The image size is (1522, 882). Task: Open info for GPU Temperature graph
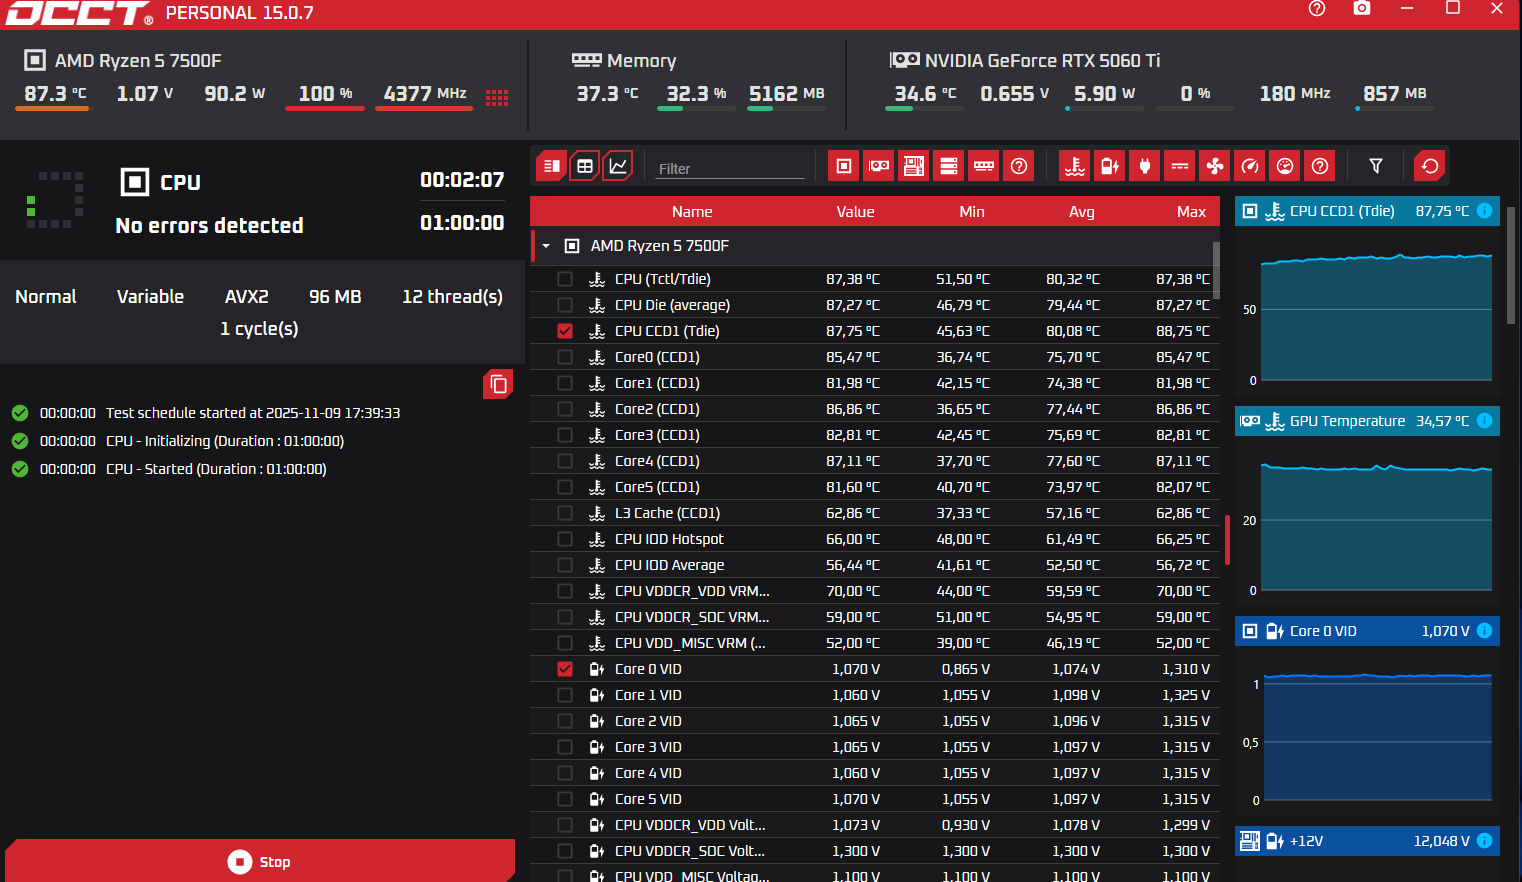tap(1485, 421)
